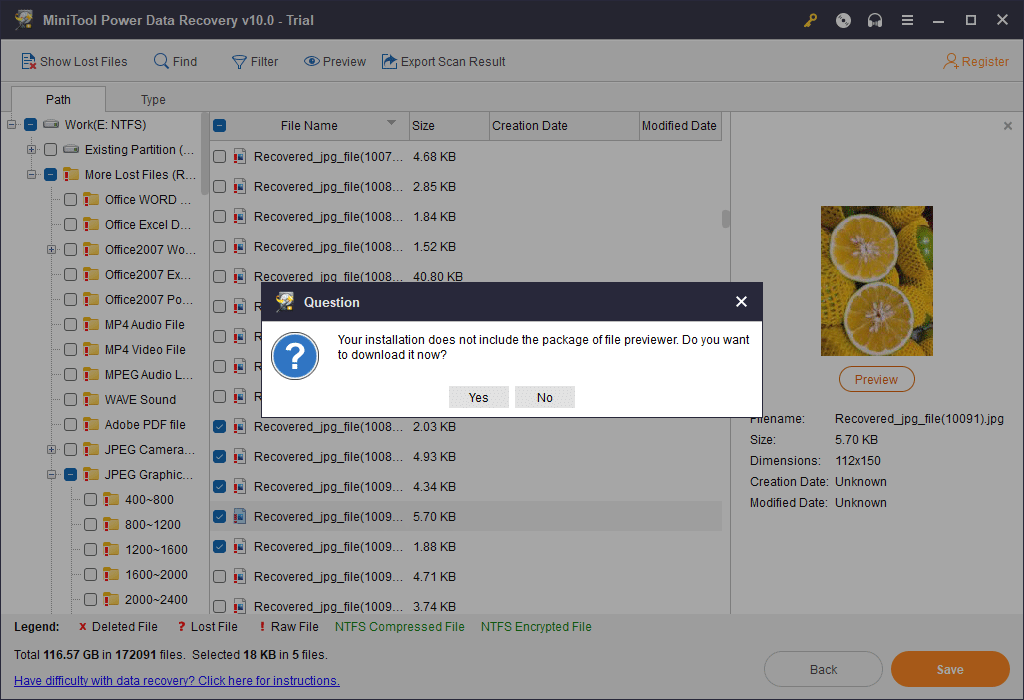Click the 1200~1600 folder icon
Image resolution: width=1024 pixels, height=700 pixels.
pos(111,549)
